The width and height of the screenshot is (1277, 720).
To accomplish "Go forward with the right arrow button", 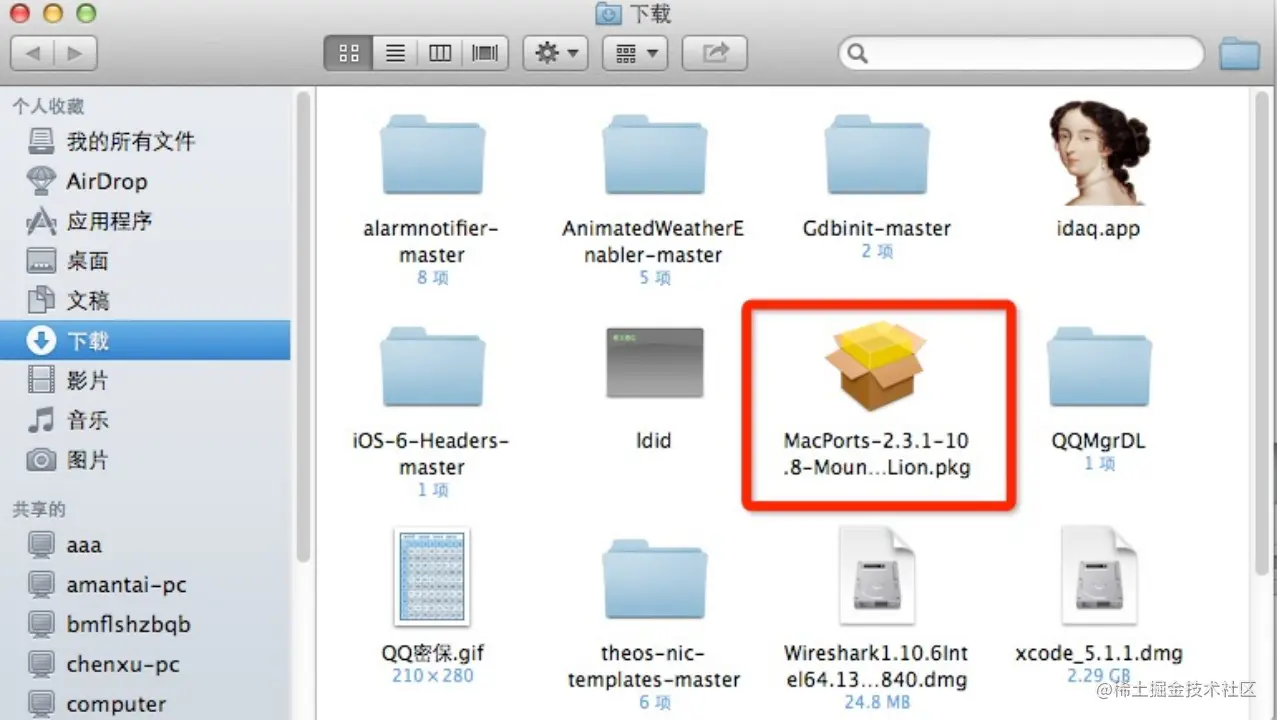I will point(75,53).
